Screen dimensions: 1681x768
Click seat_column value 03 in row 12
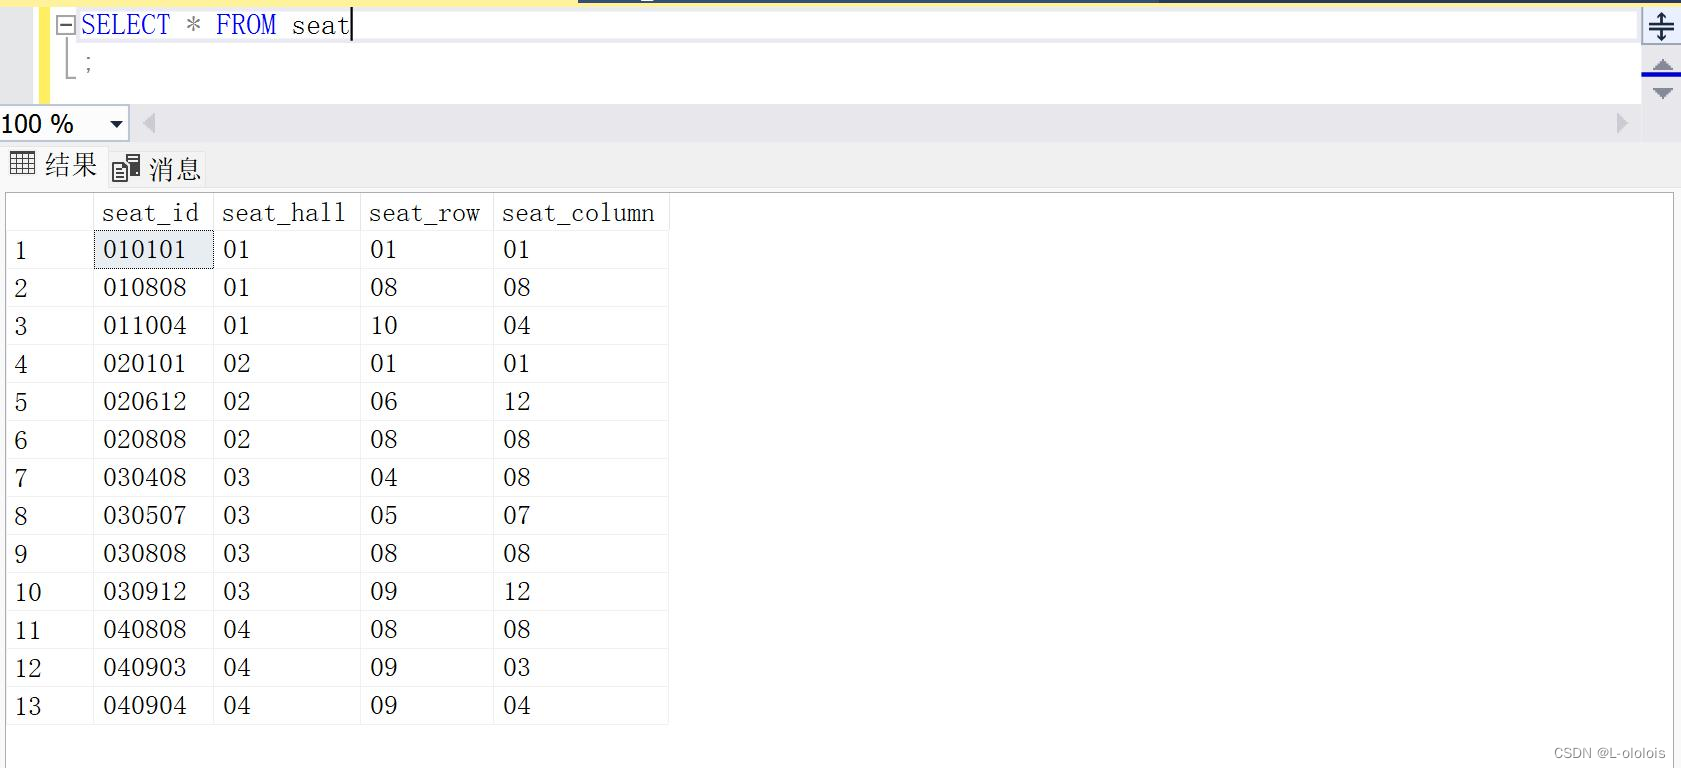(x=581, y=668)
